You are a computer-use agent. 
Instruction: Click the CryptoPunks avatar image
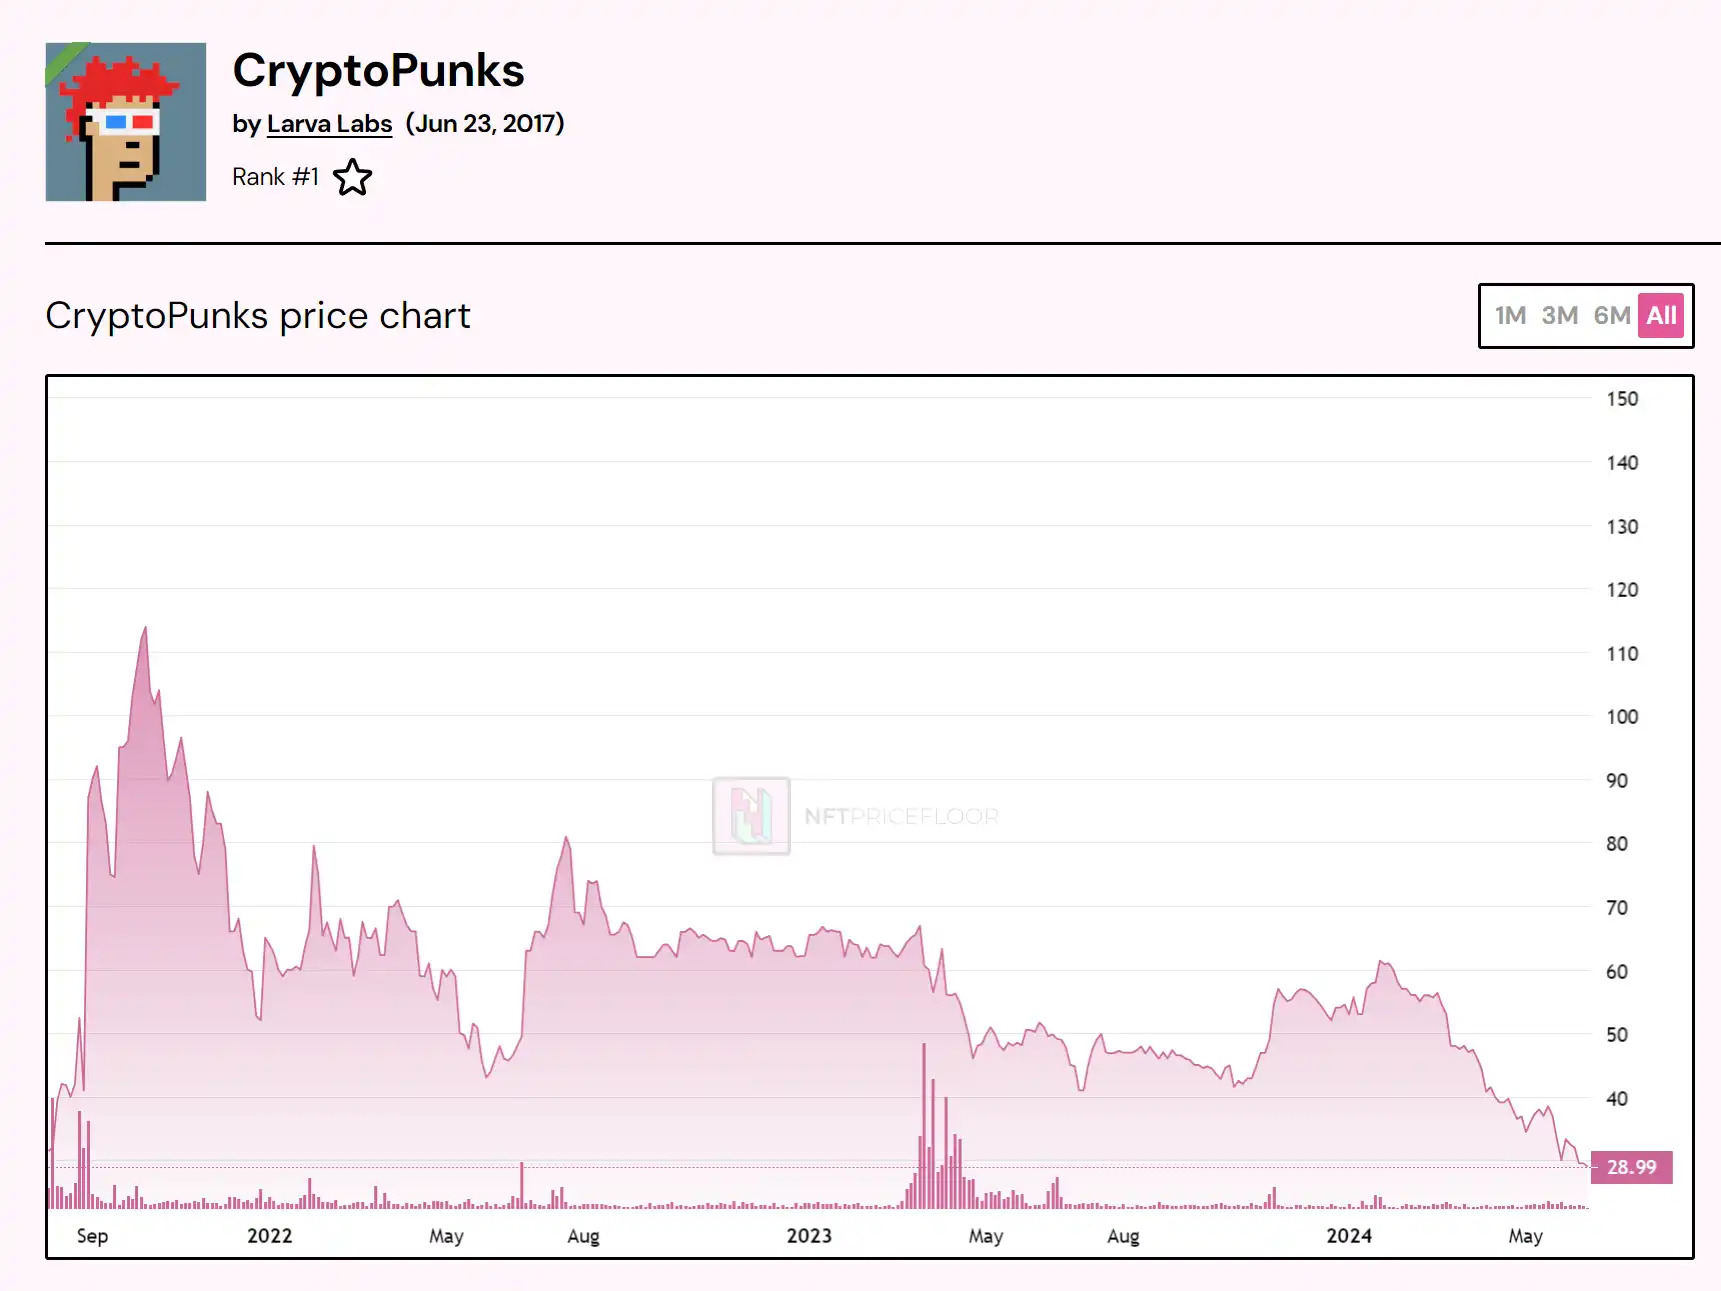[x=126, y=122]
